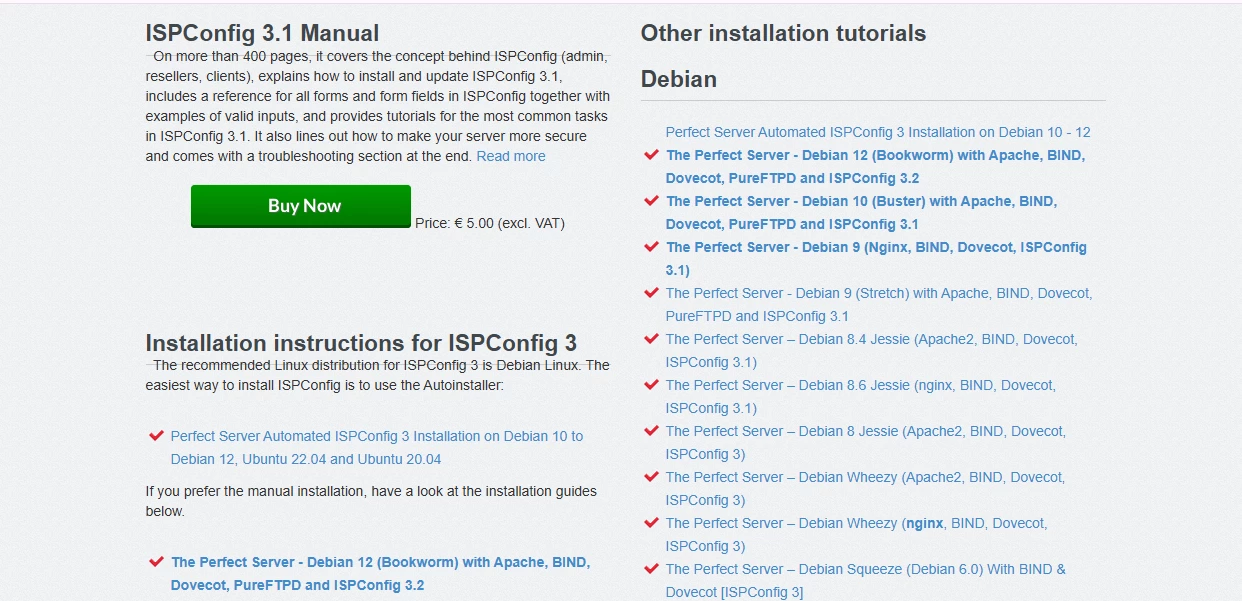Click the checkmark next to Debian 8.4 Jessie tutorial
This screenshot has height=601, width=1242.
652,339
